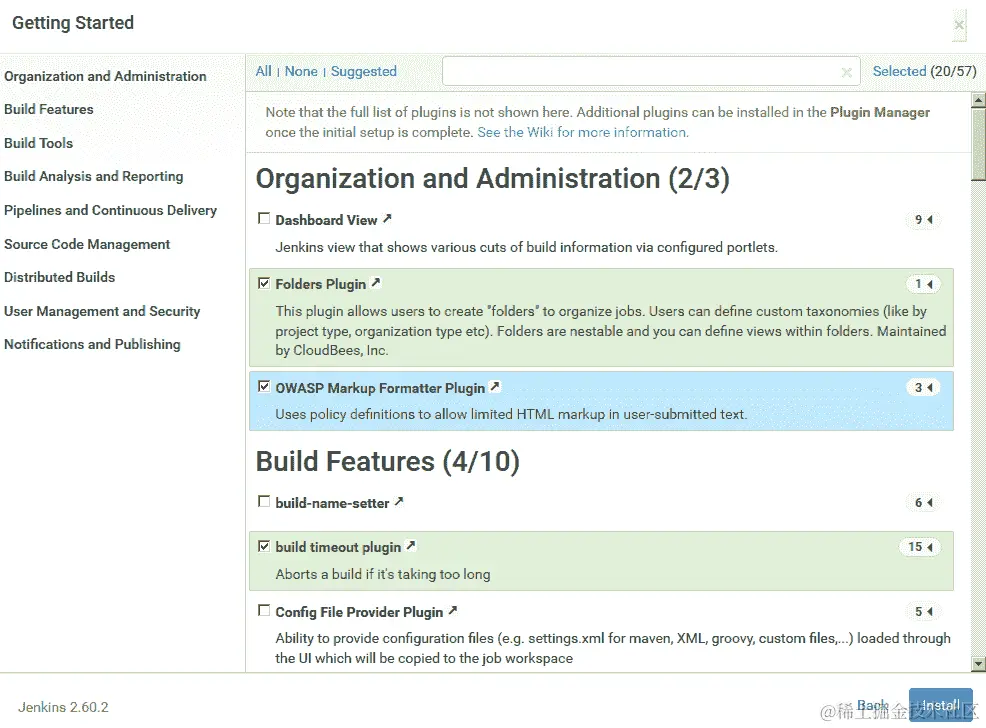Show Selected plugins (20/57)
This screenshot has width=986, height=728.
924,71
